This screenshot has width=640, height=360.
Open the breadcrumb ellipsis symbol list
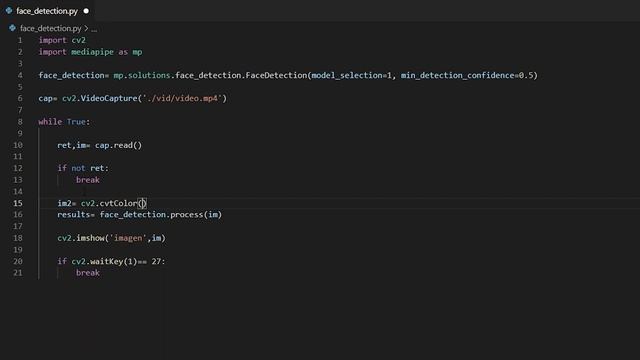(x=94, y=29)
